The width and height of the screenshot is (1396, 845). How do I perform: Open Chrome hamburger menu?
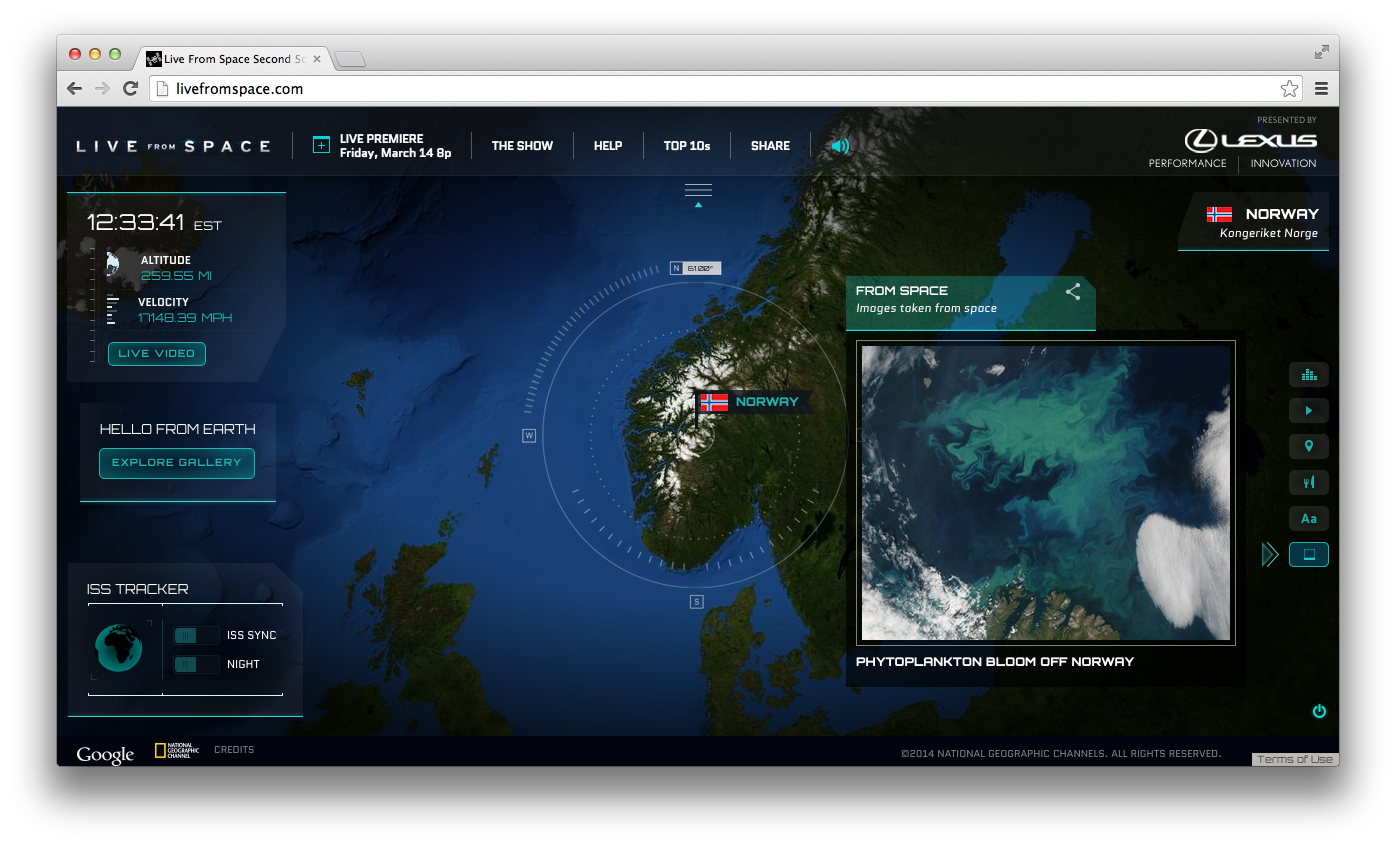click(1321, 89)
